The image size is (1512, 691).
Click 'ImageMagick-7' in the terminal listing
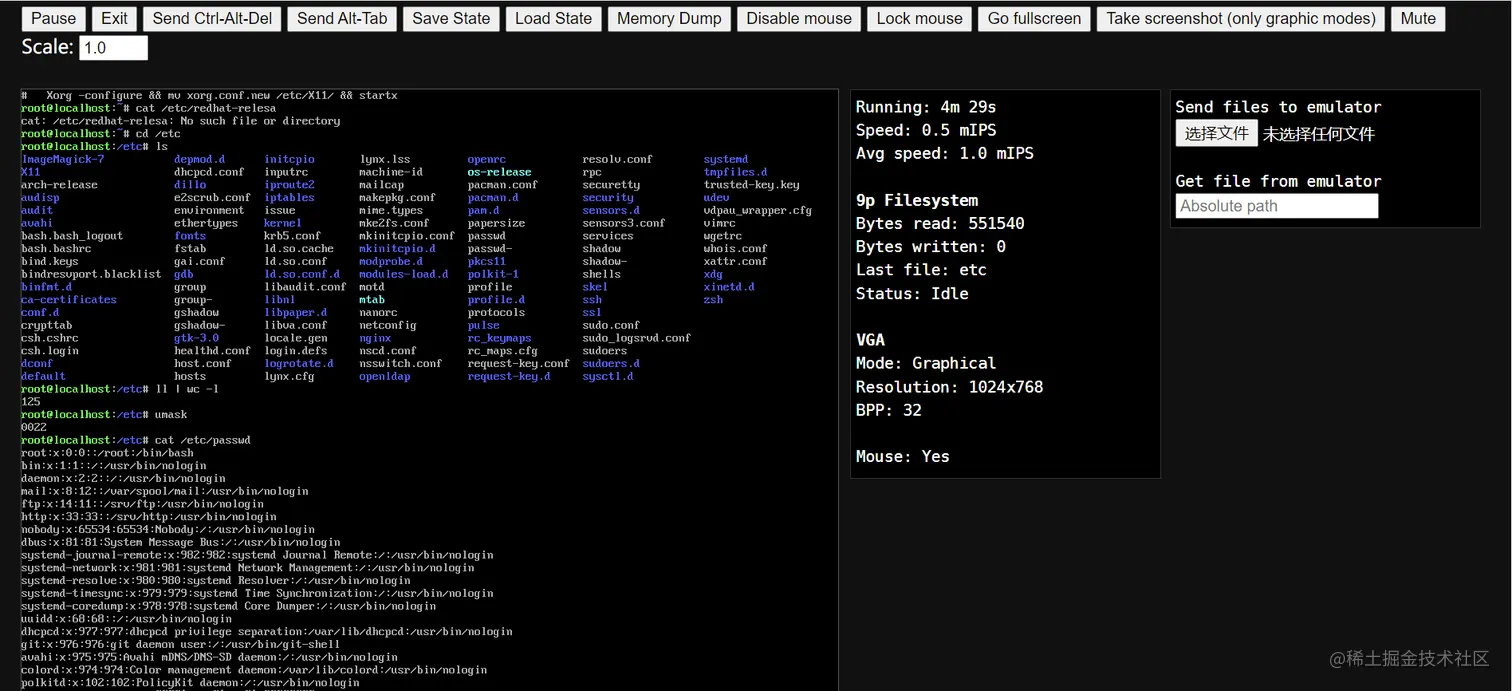coord(62,159)
